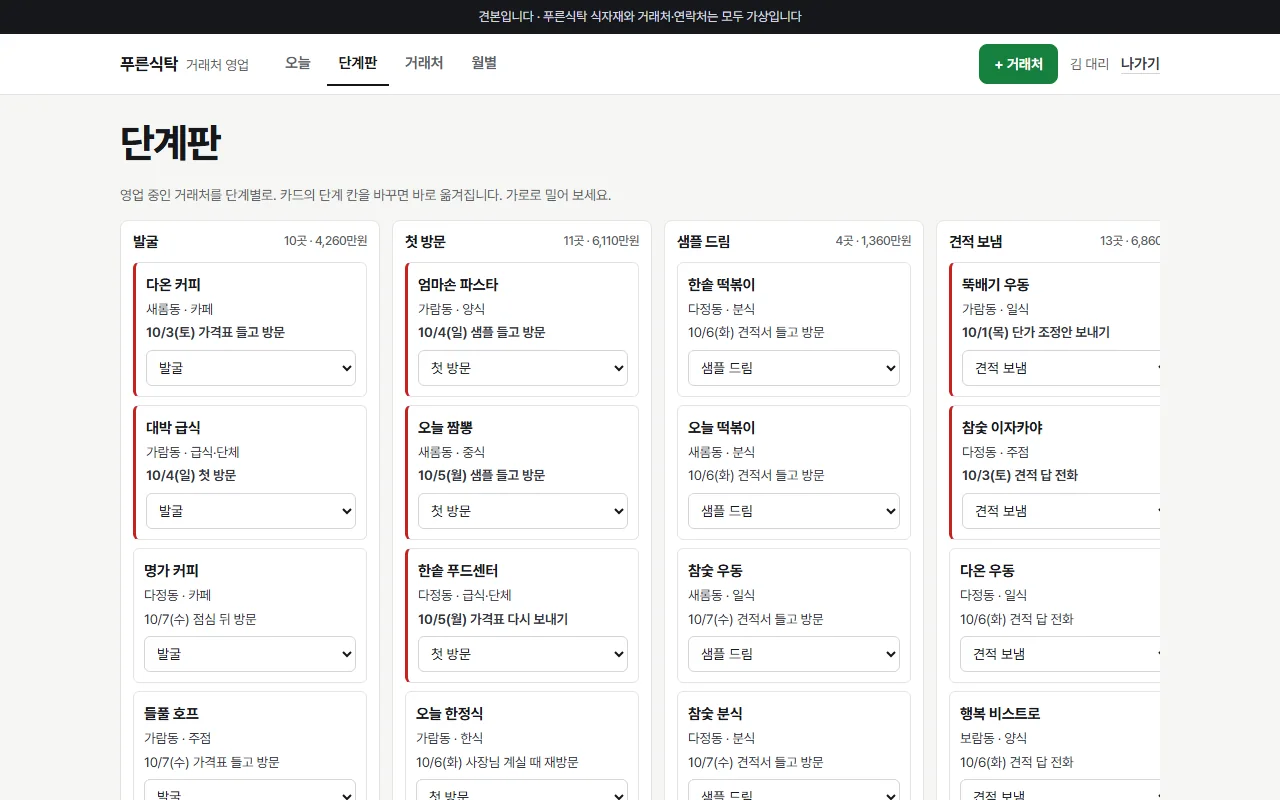Click the 한솥 떡볶이 card title
The width and height of the screenshot is (1280, 800).
click(x=722, y=285)
